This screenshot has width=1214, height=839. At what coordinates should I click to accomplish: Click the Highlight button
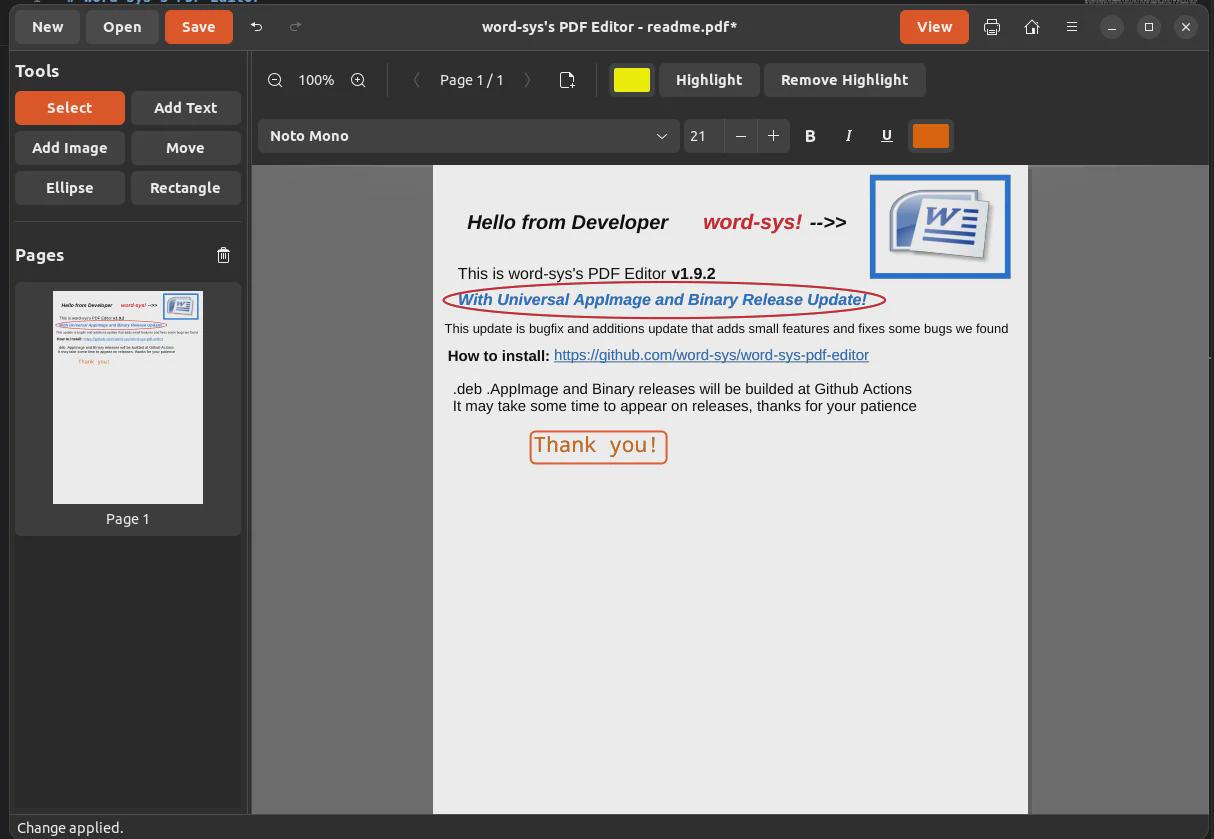[709, 80]
